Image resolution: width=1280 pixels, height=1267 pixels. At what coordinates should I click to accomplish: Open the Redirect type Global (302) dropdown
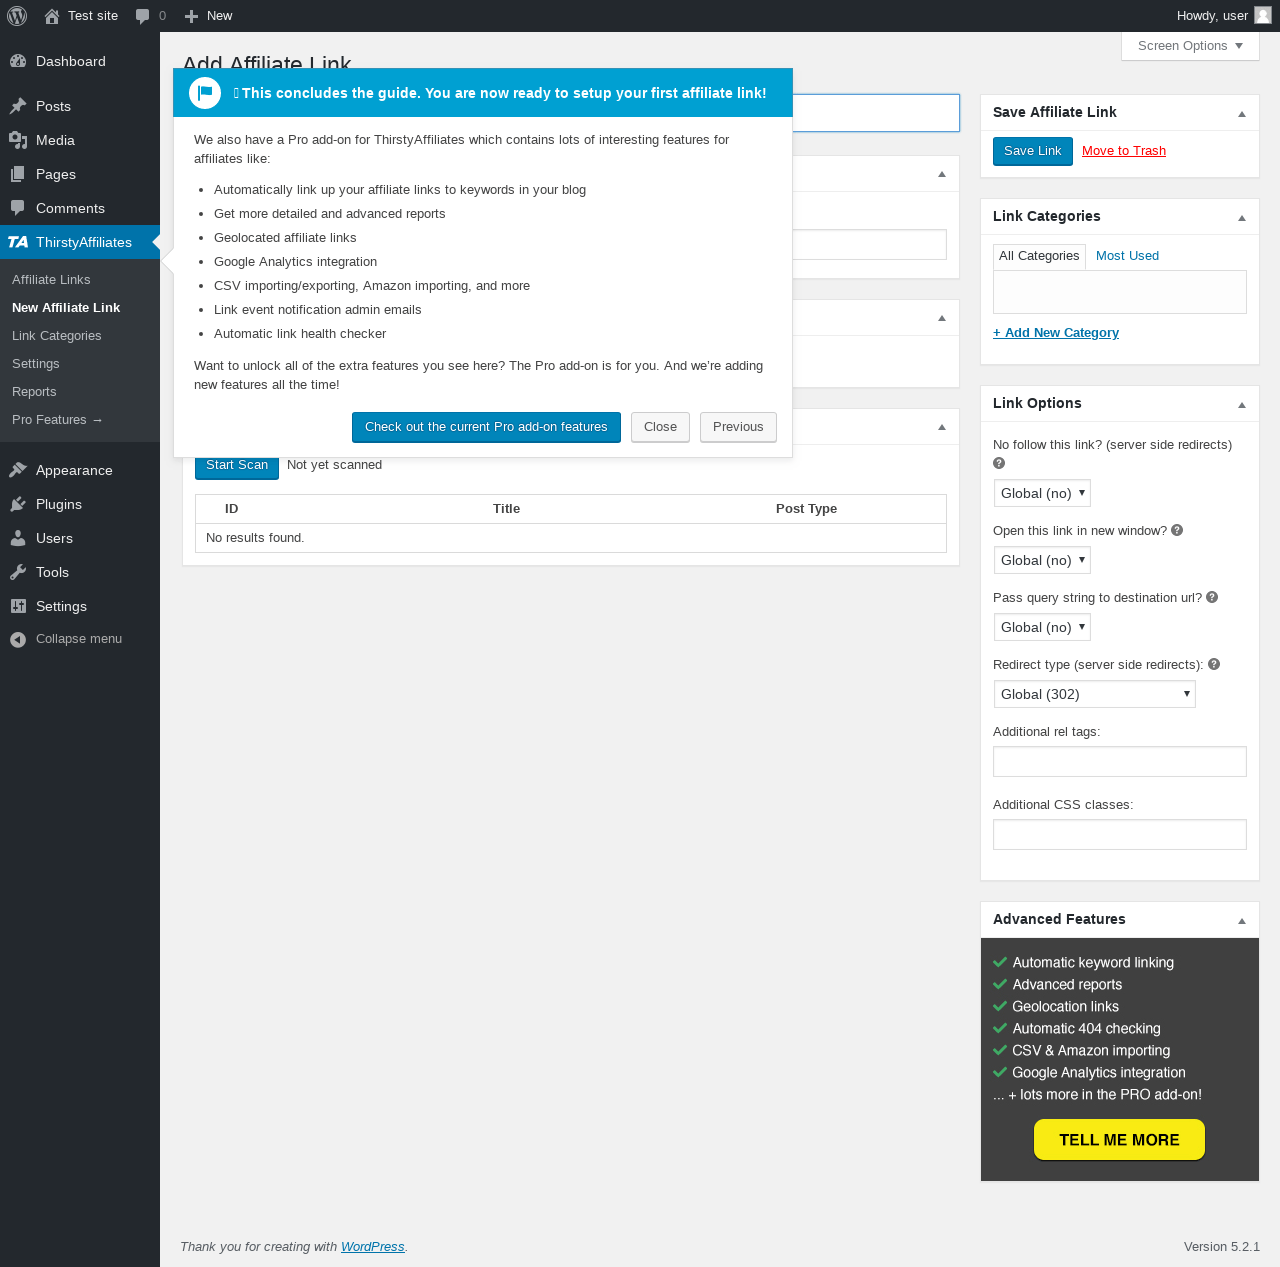(x=1095, y=694)
